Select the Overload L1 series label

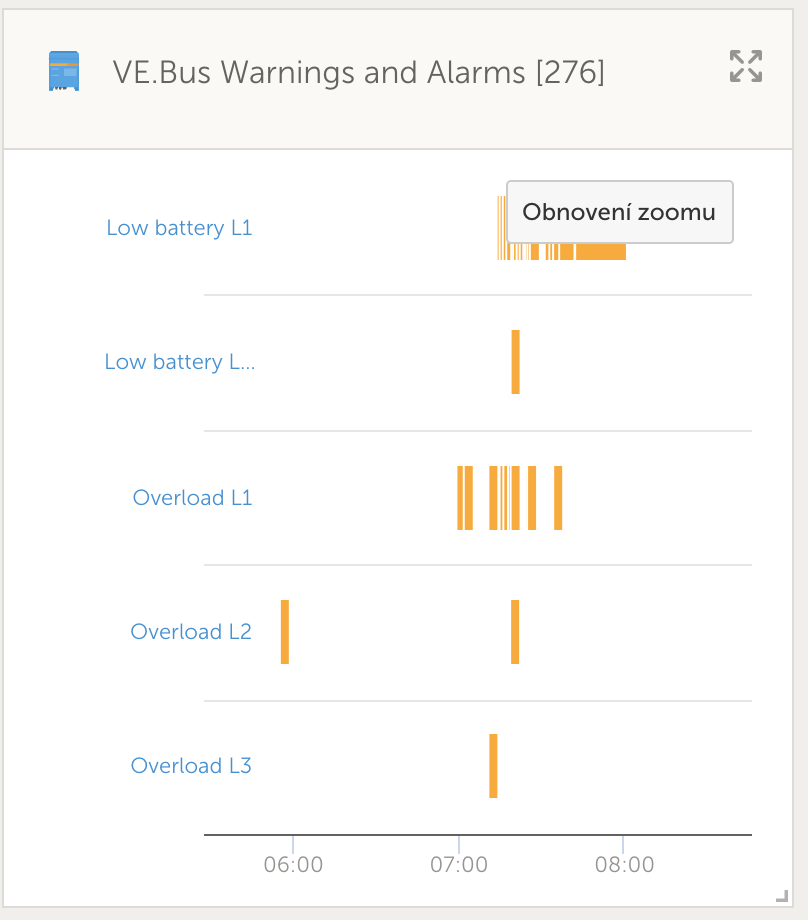coord(192,497)
